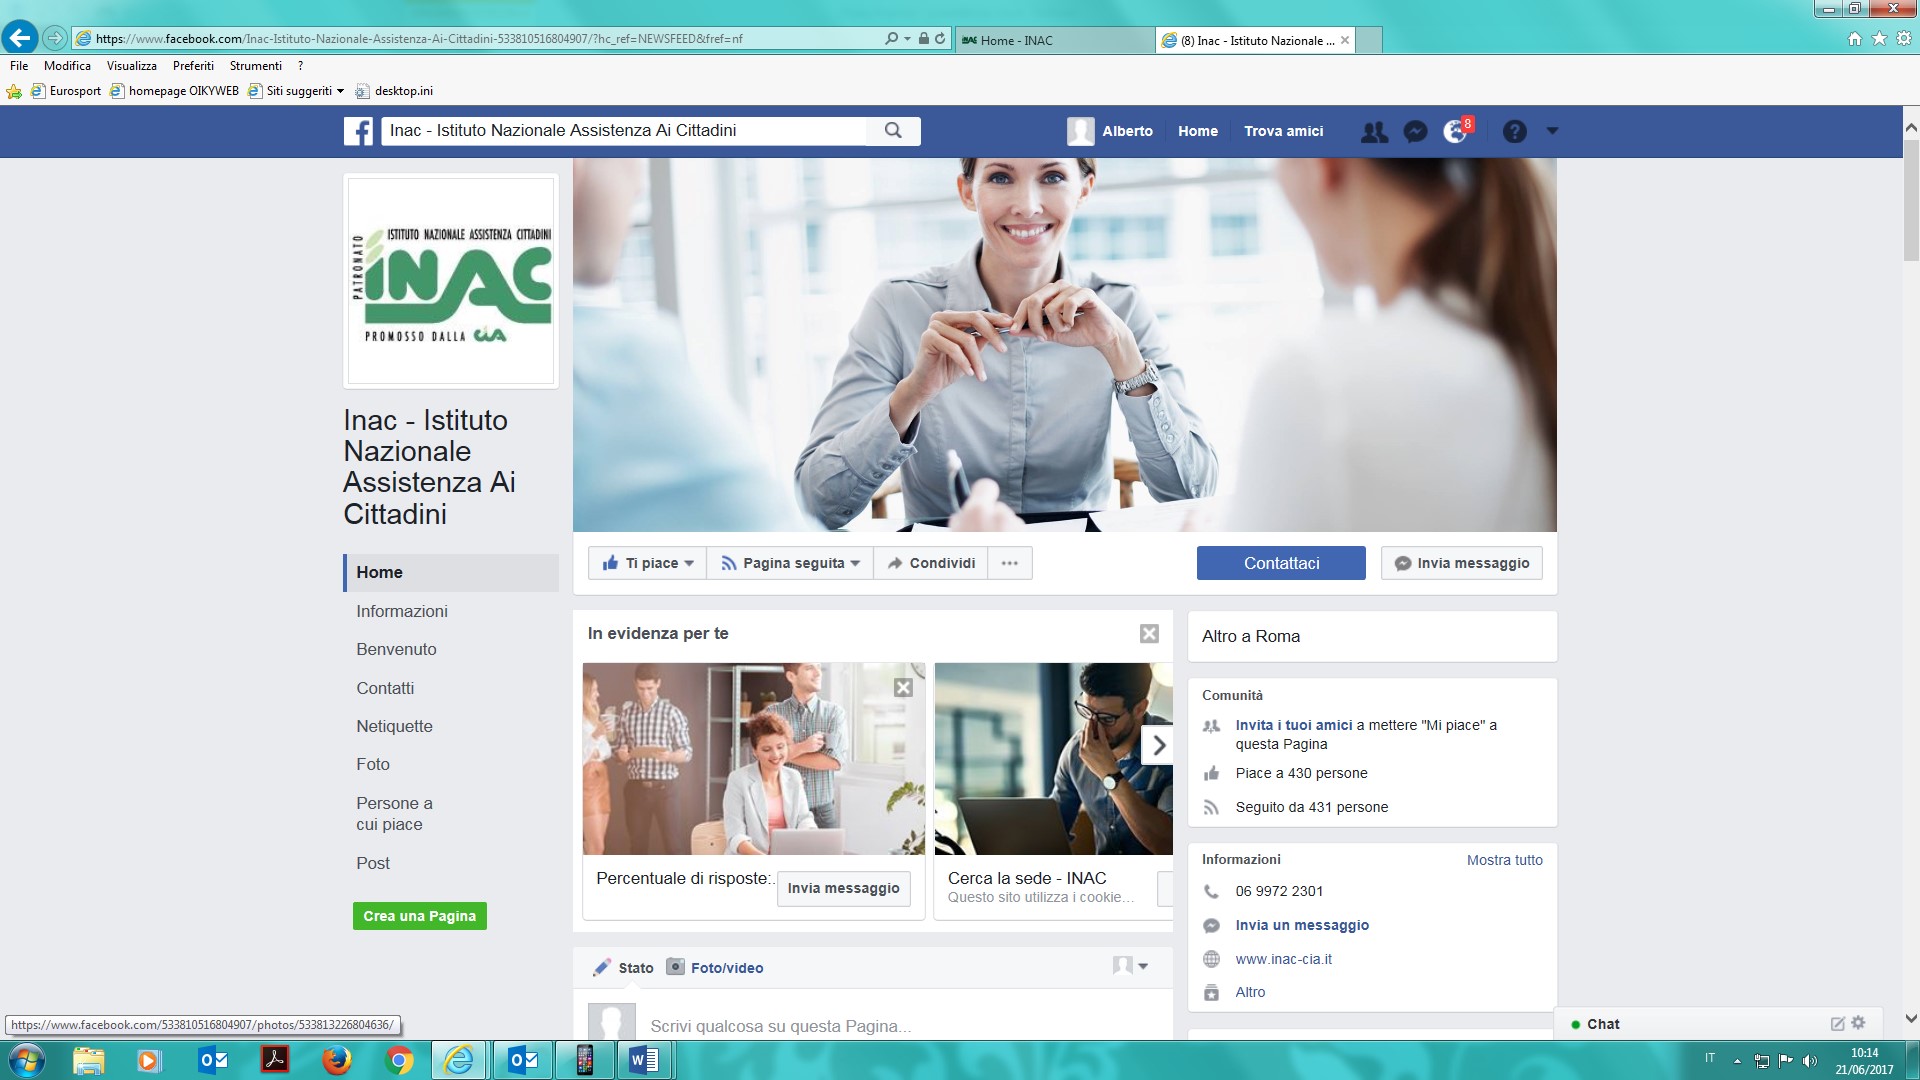Click the green Crea una Pagina button

pos(420,916)
